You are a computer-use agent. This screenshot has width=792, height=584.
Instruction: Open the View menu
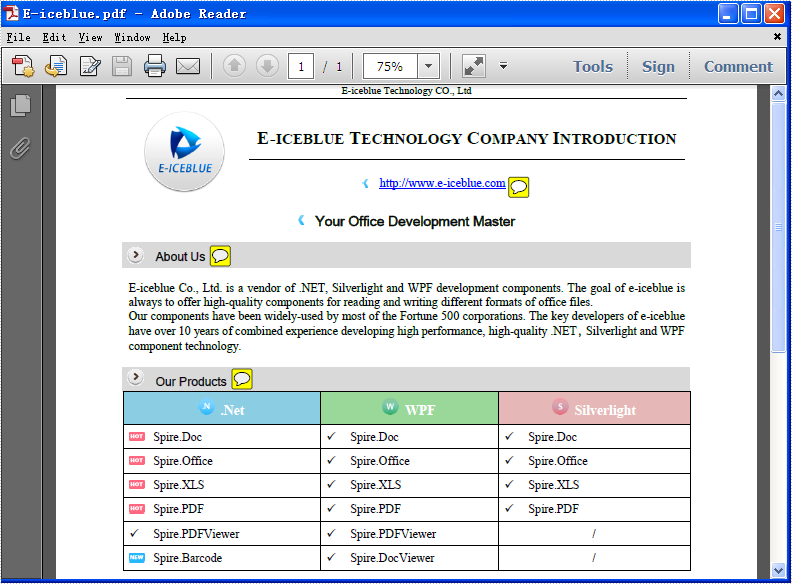(x=90, y=37)
